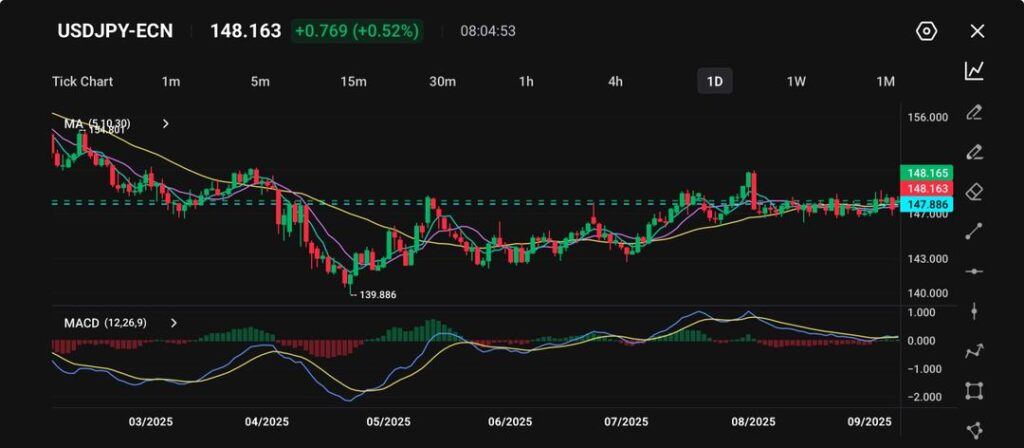Select the vertical line tool

(x=974, y=311)
